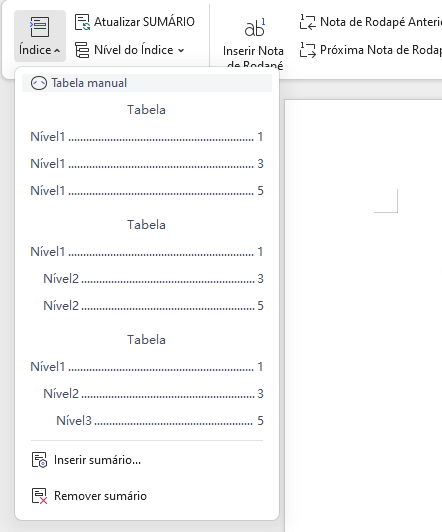
Task: Choose the single-level Nível1 table preview
Action: pyautogui.click(x=147, y=151)
